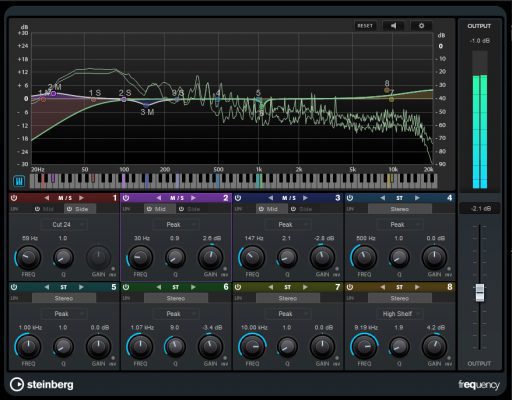This screenshot has width=512, height=400.
Task: Select band 3 Mid tab
Action: [272, 209]
